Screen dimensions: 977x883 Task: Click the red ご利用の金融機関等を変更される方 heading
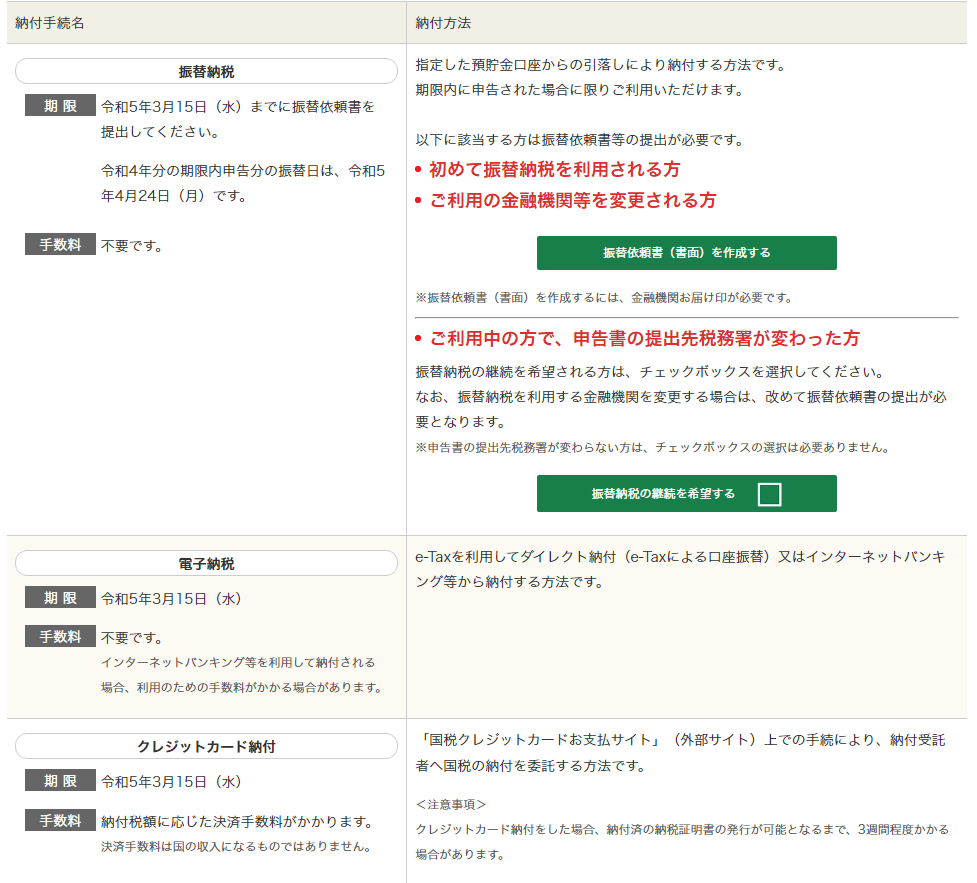tap(572, 200)
